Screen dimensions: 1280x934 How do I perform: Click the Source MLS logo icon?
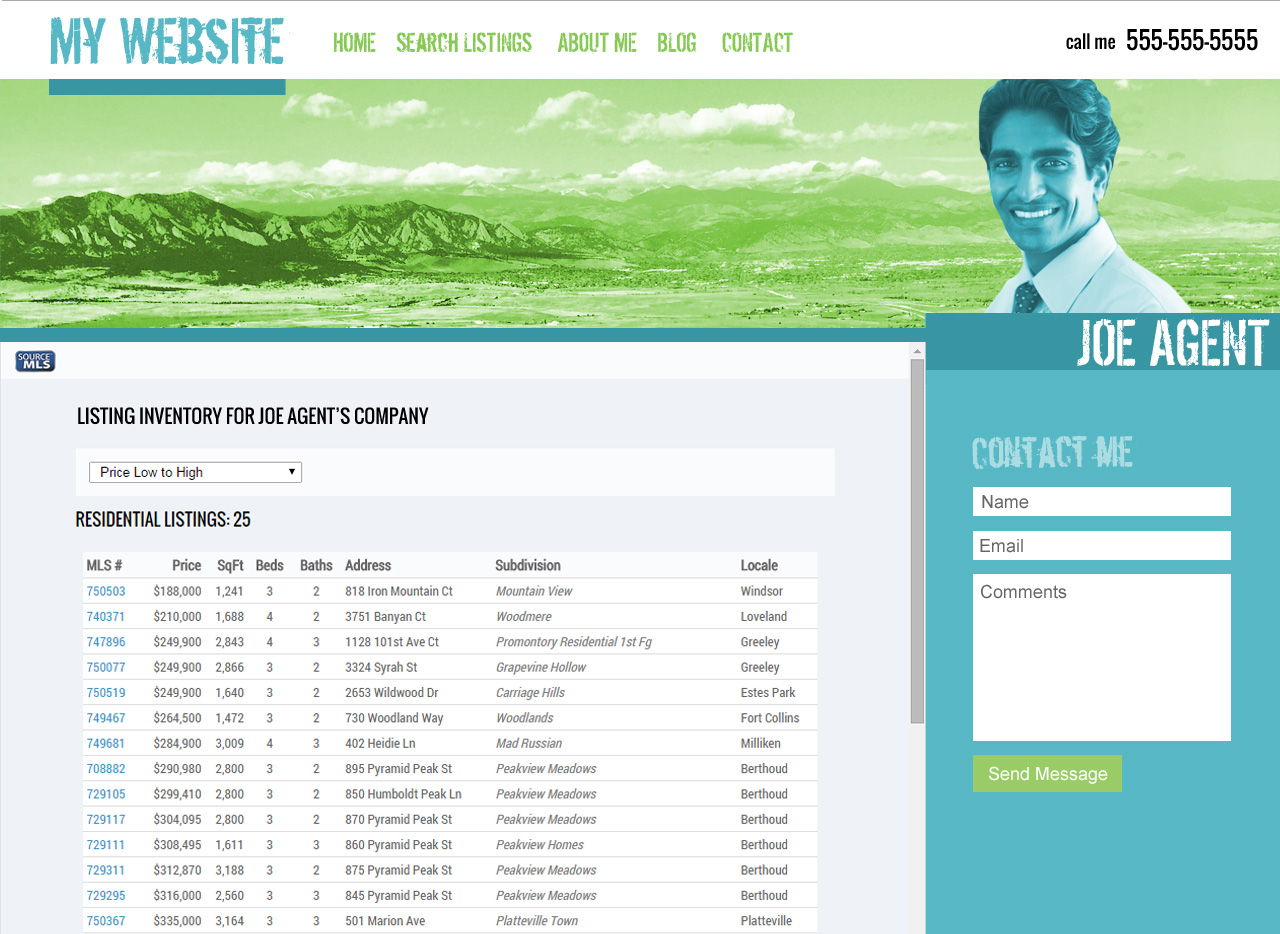click(35, 361)
